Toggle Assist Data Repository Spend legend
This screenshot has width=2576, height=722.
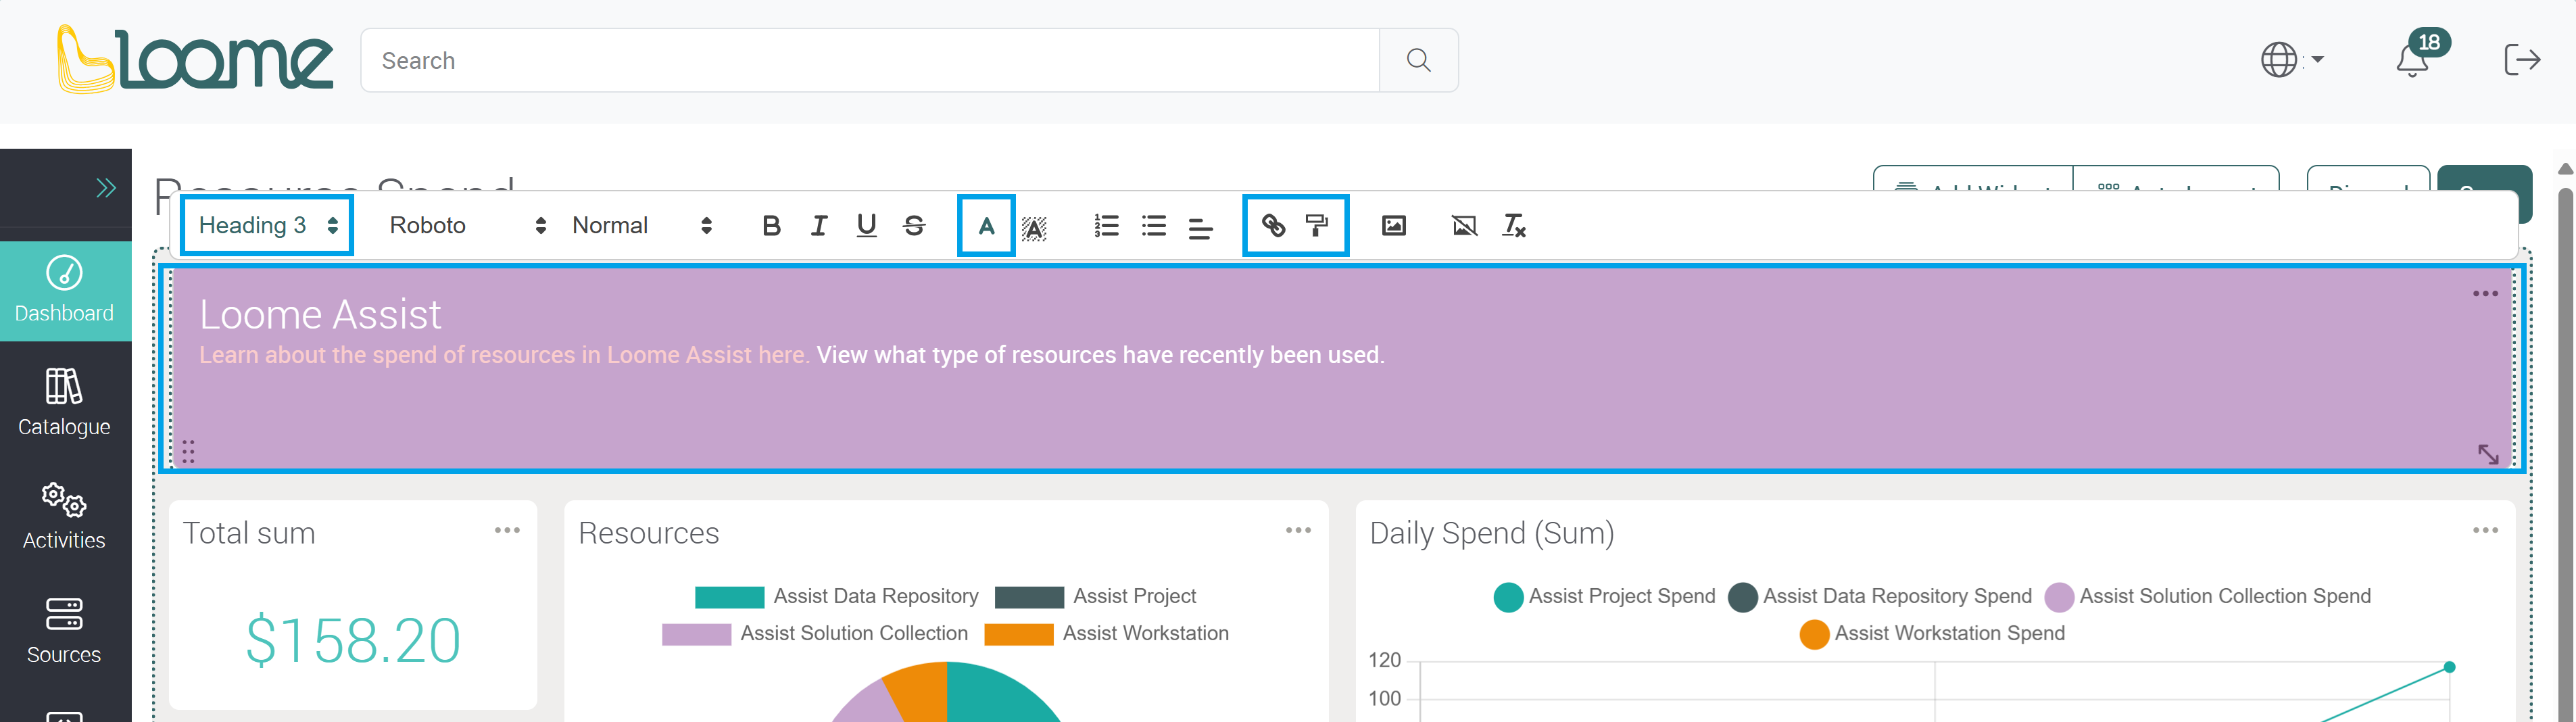(x=1880, y=597)
